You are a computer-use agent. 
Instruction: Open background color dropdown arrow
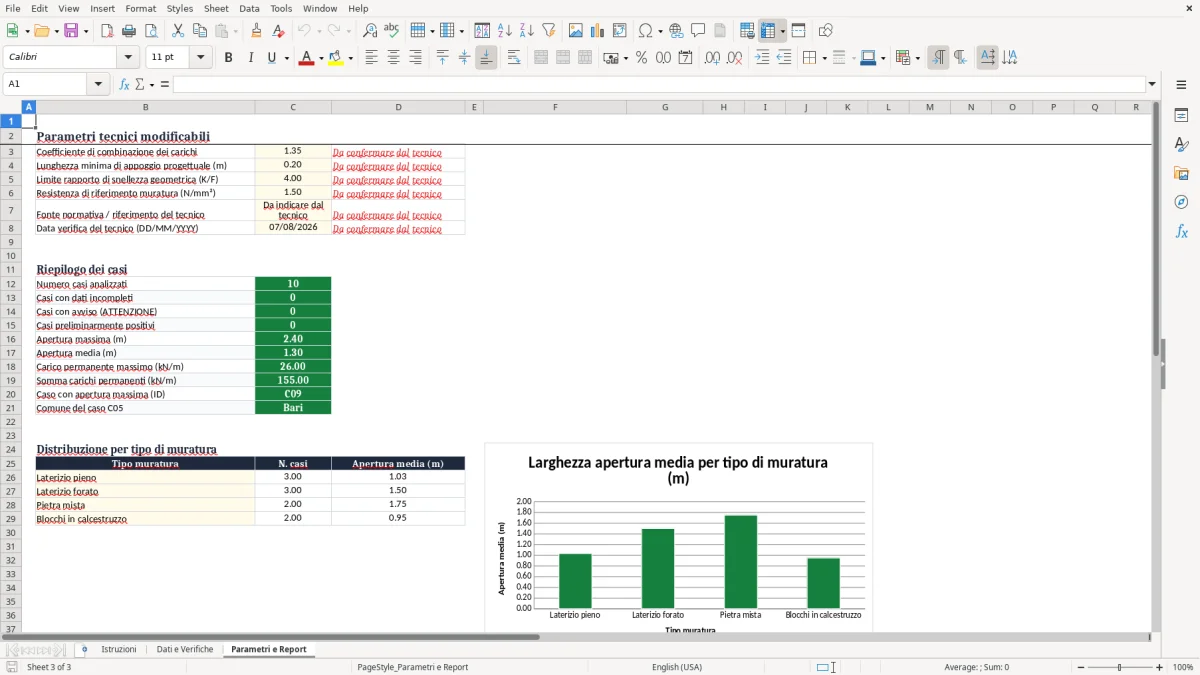[x=350, y=58]
